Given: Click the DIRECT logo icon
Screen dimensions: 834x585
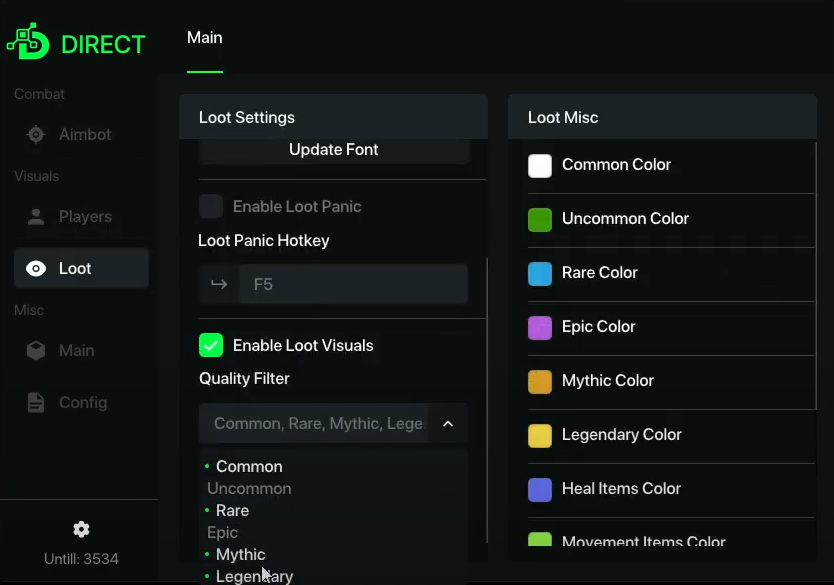Looking at the screenshot, I should (28, 41).
